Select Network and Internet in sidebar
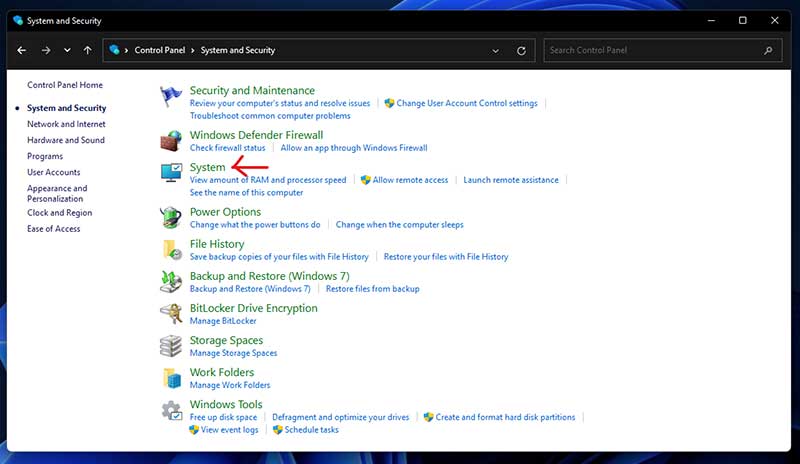800x464 pixels. (x=66, y=124)
